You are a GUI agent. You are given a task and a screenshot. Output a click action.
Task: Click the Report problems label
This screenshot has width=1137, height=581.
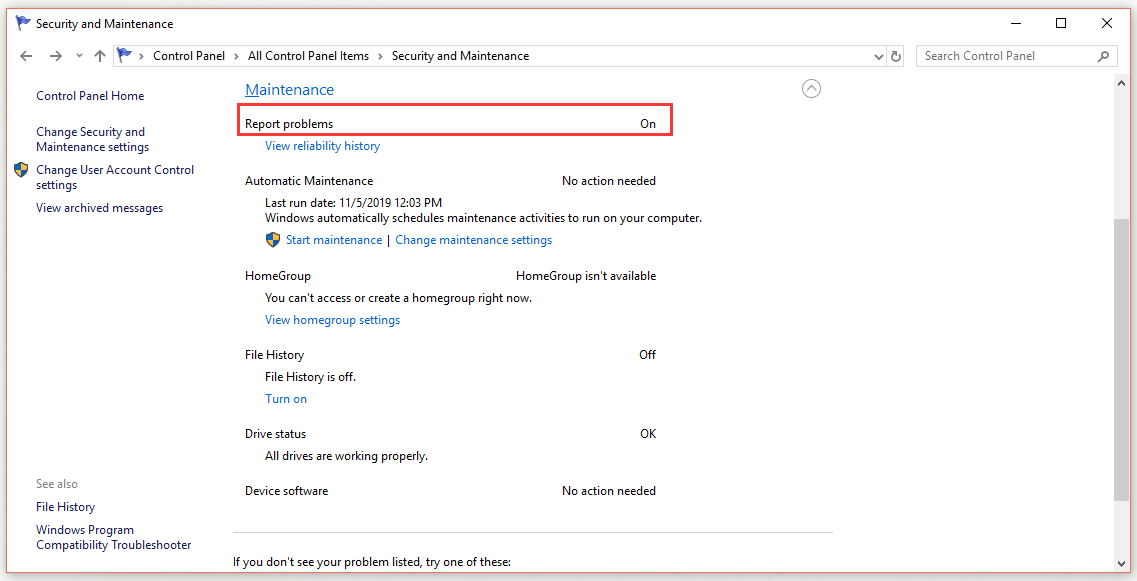(x=289, y=124)
